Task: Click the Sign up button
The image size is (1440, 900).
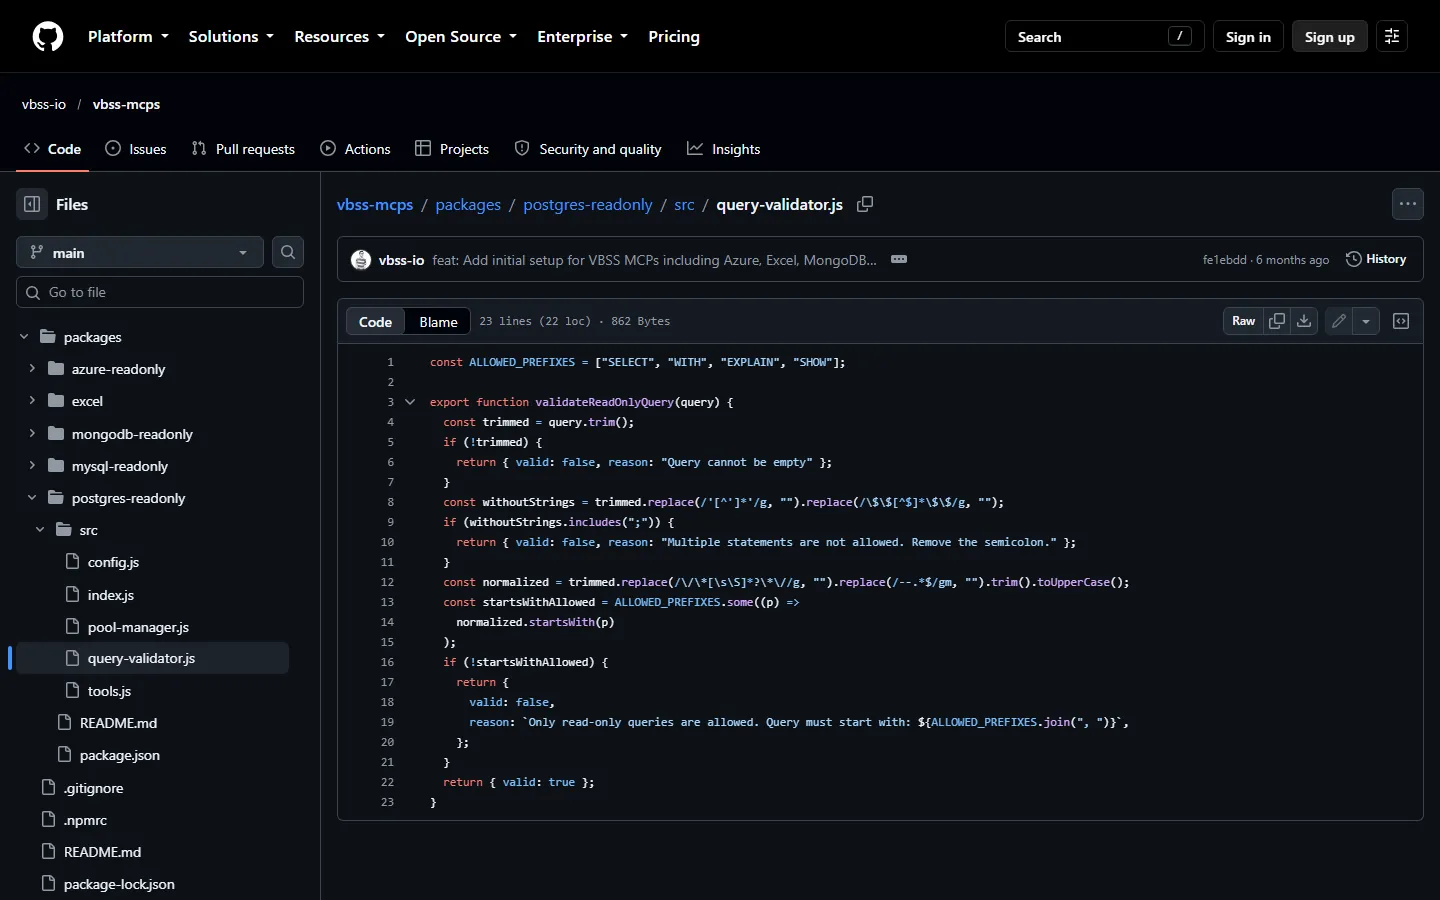Action: [1329, 36]
